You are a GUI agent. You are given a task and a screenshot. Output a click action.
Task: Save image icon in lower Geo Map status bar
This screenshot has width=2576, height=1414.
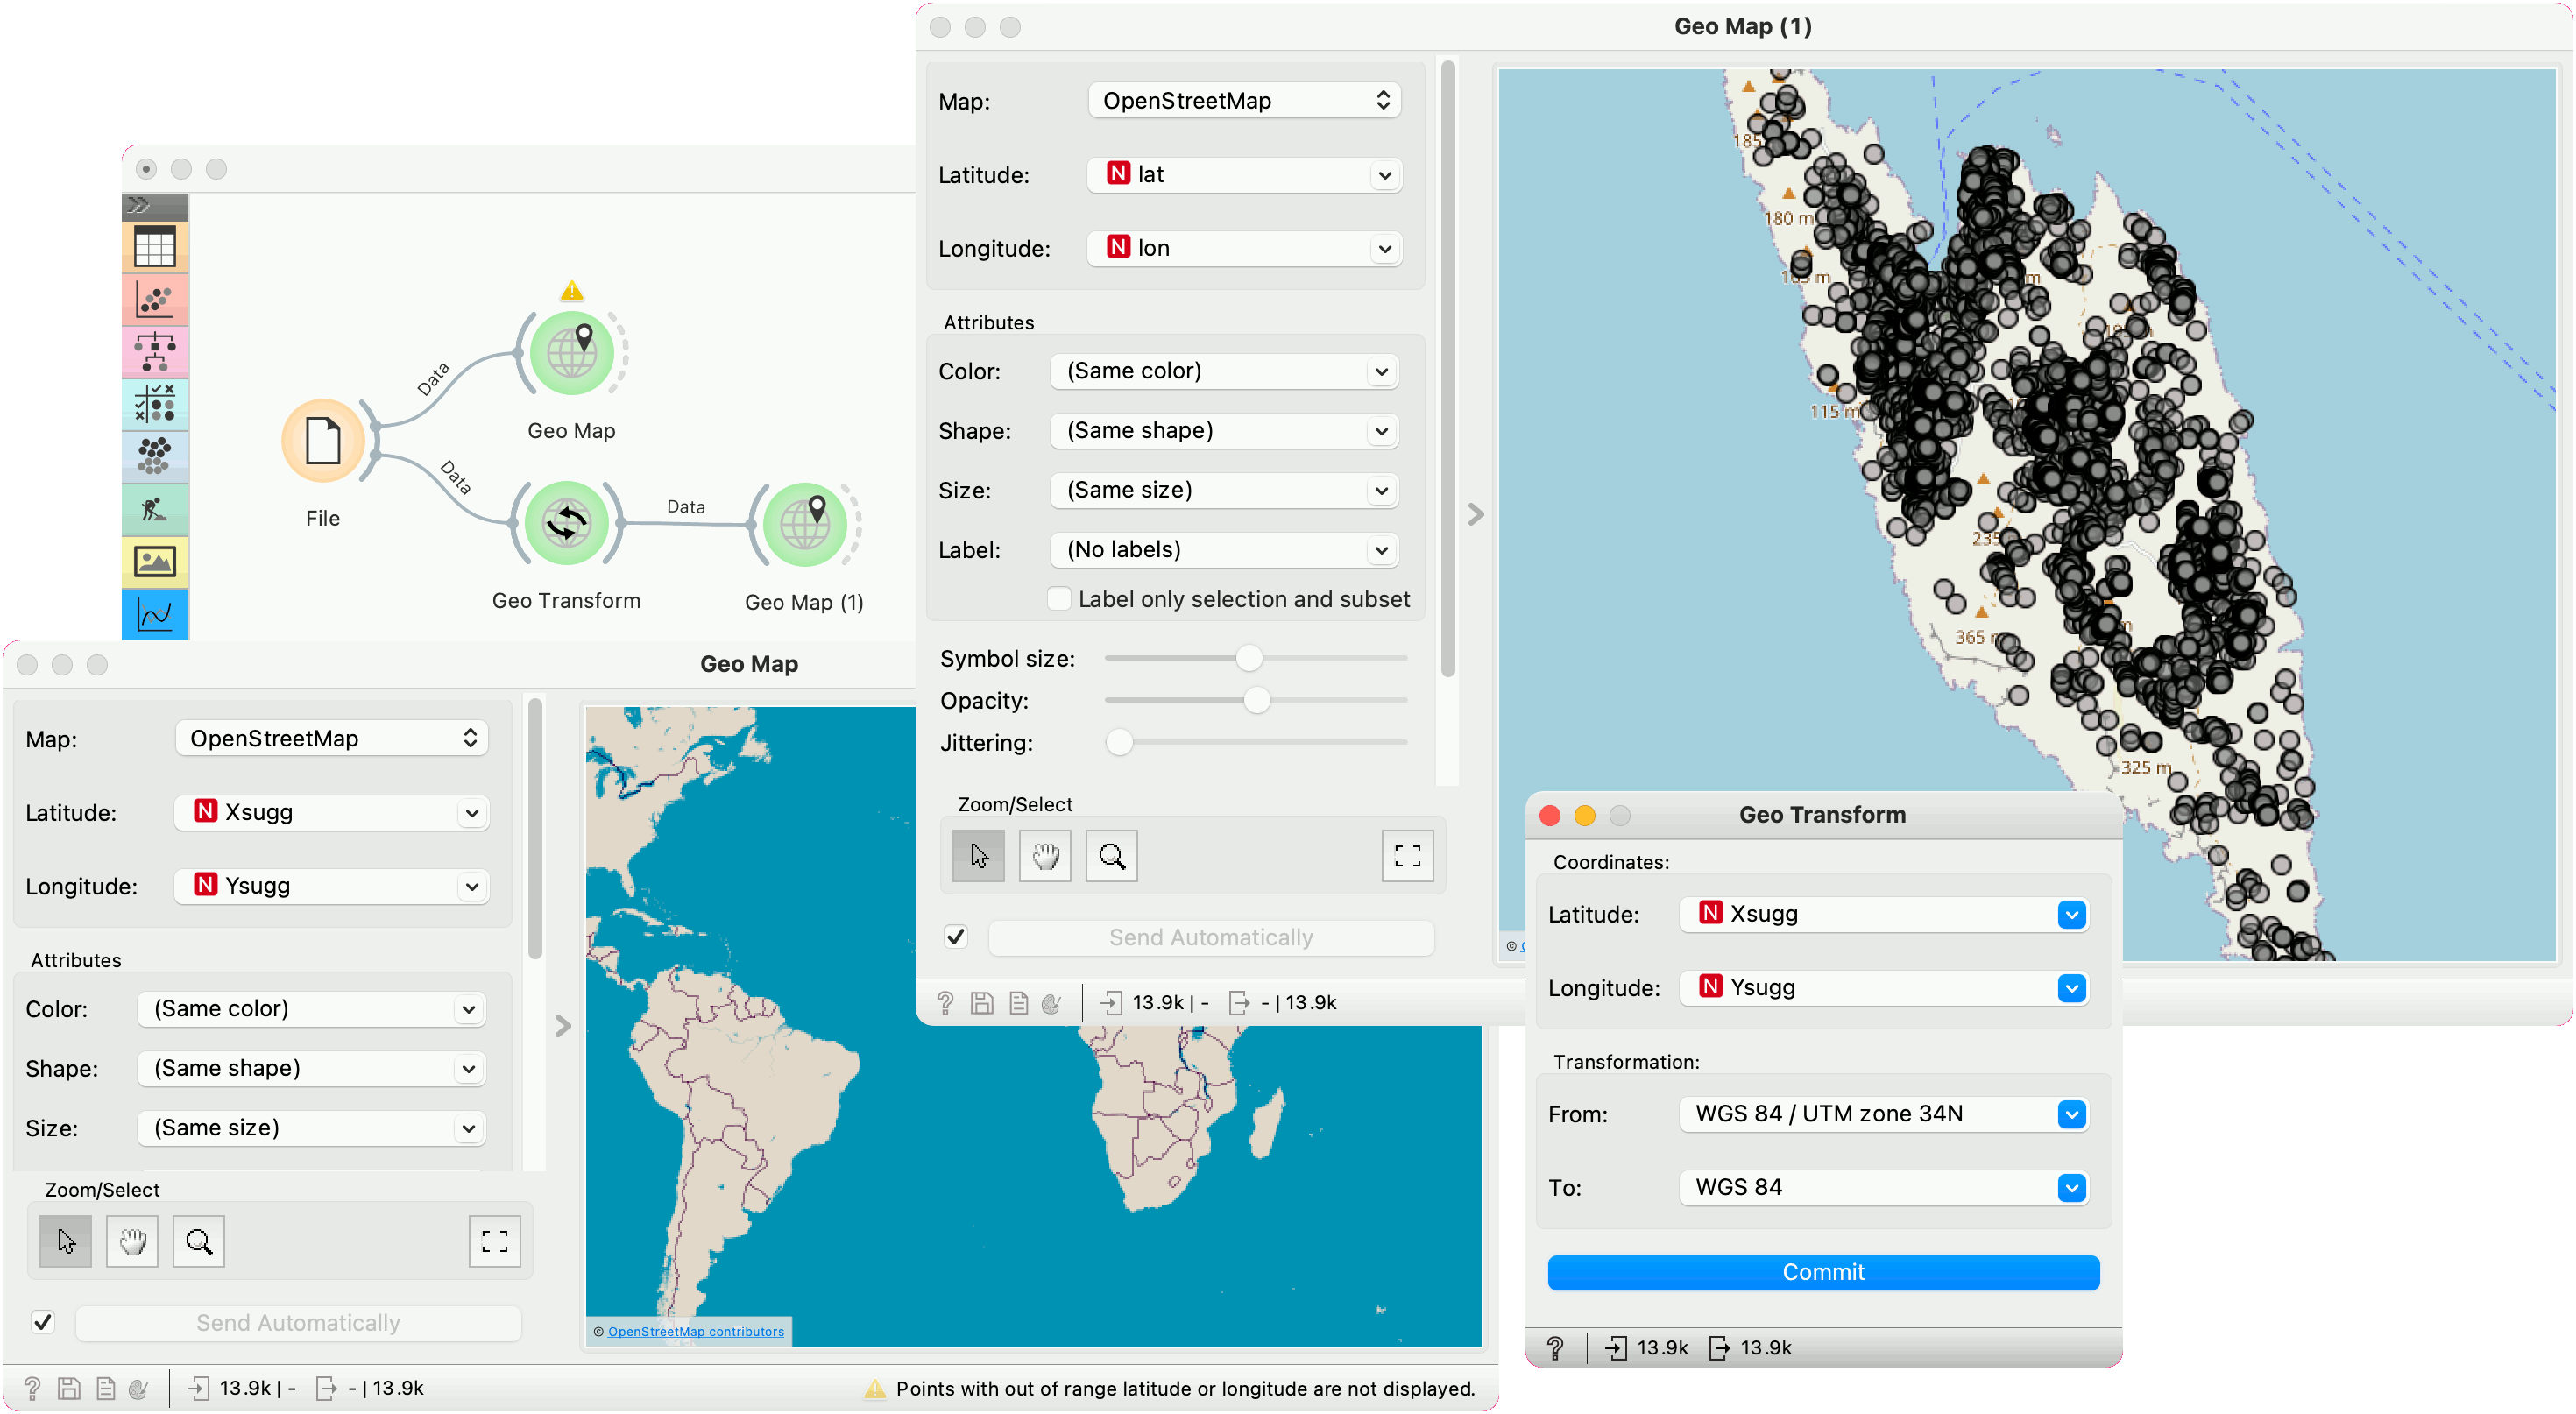(68, 1389)
